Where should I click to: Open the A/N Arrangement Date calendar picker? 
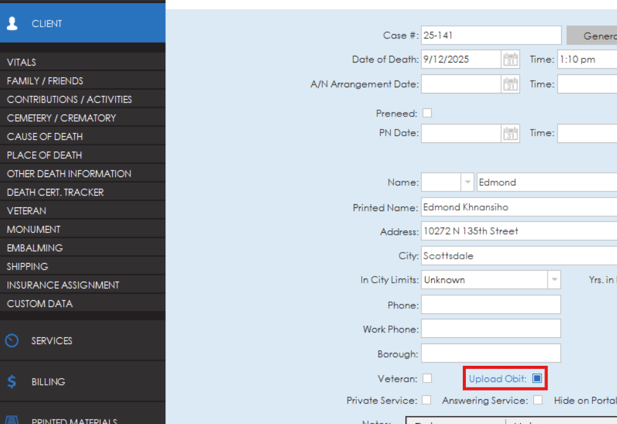click(510, 85)
